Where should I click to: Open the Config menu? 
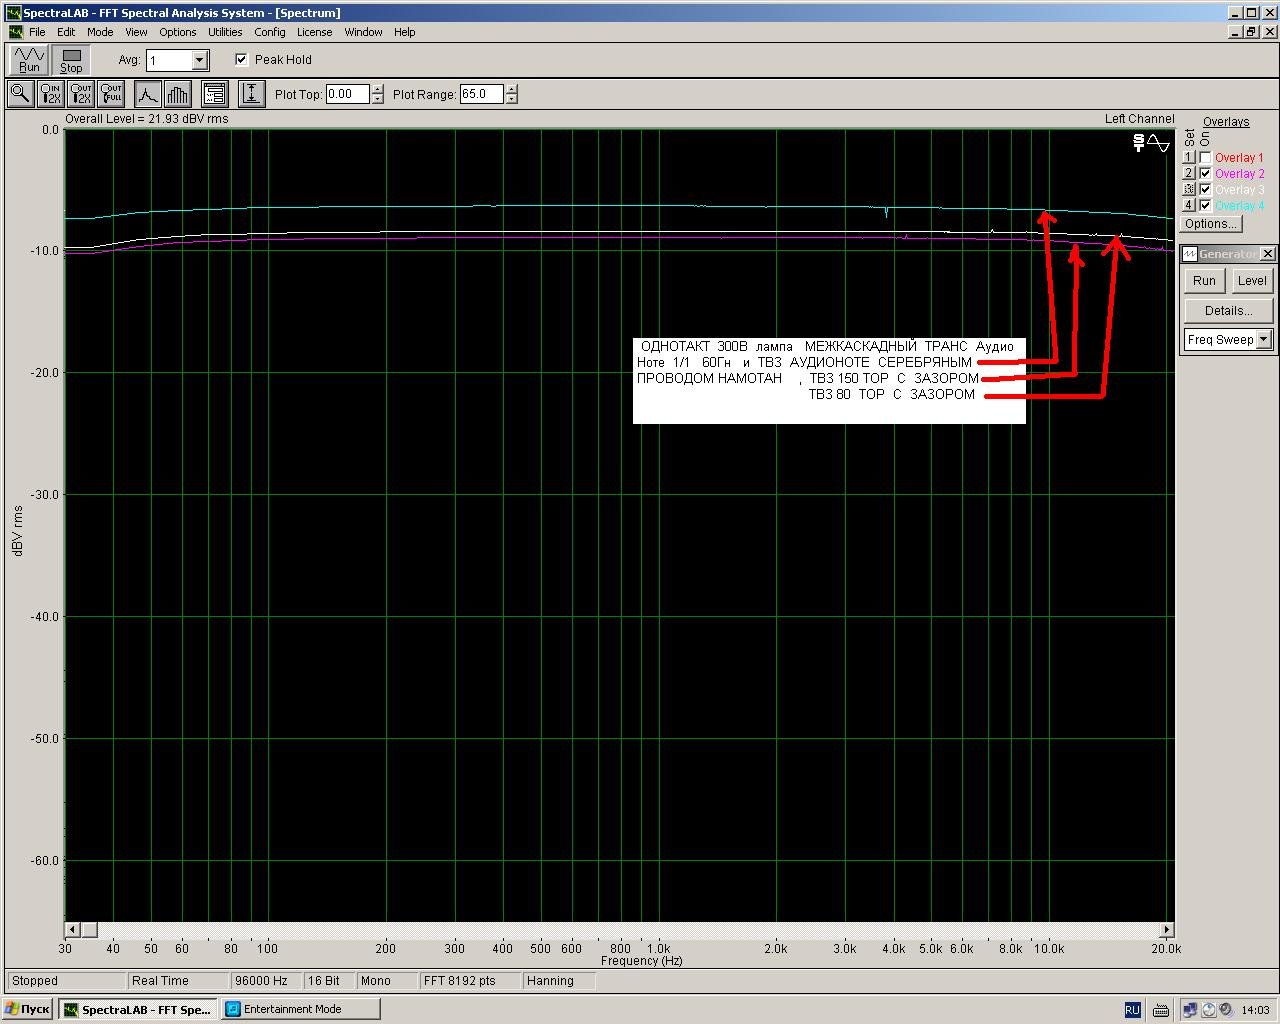269,32
